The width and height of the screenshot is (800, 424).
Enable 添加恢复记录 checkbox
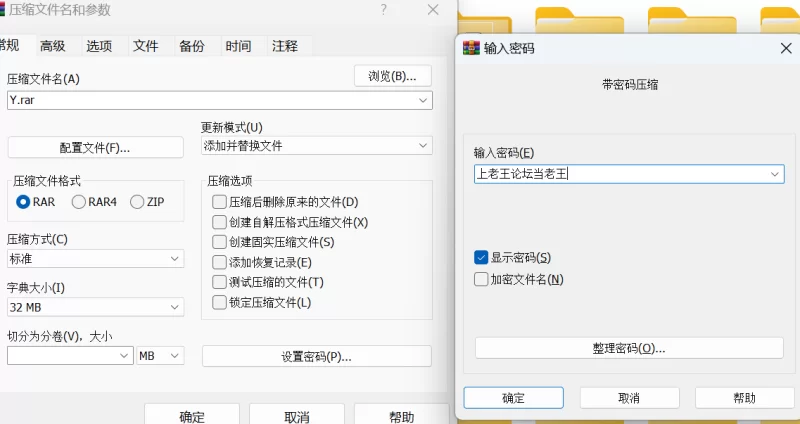point(219,262)
